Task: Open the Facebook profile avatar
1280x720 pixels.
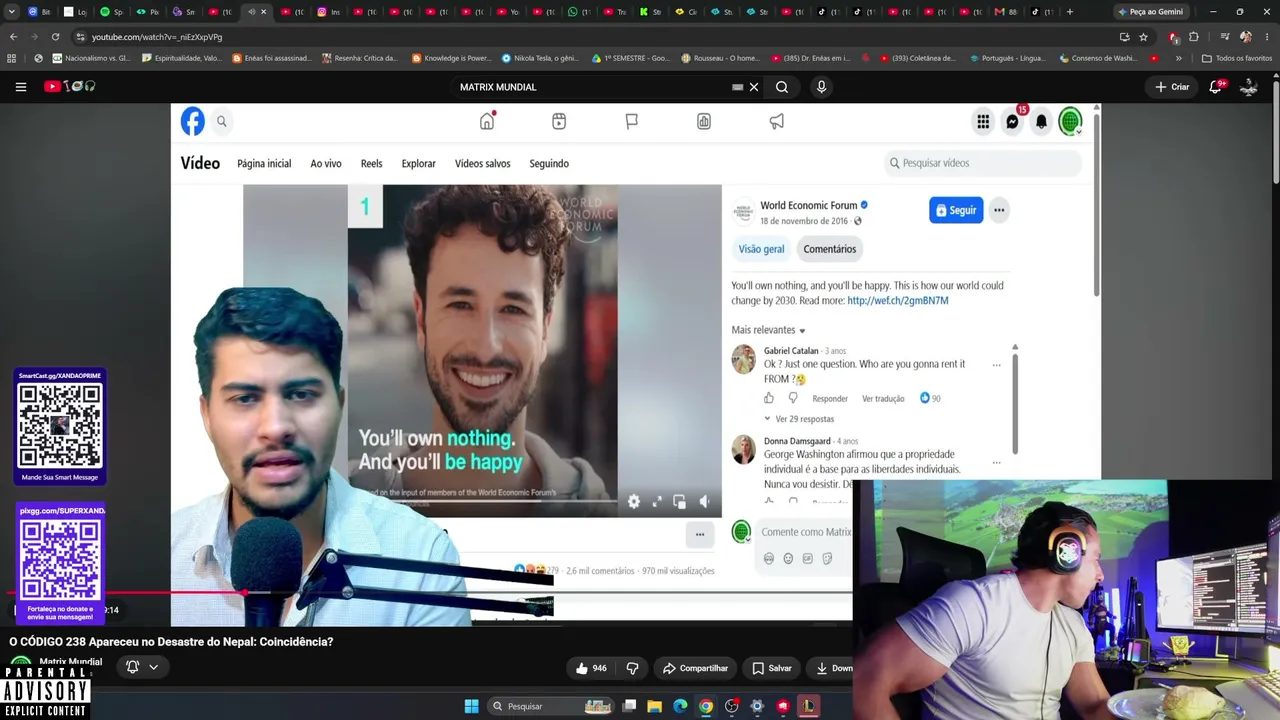Action: 1070,122
